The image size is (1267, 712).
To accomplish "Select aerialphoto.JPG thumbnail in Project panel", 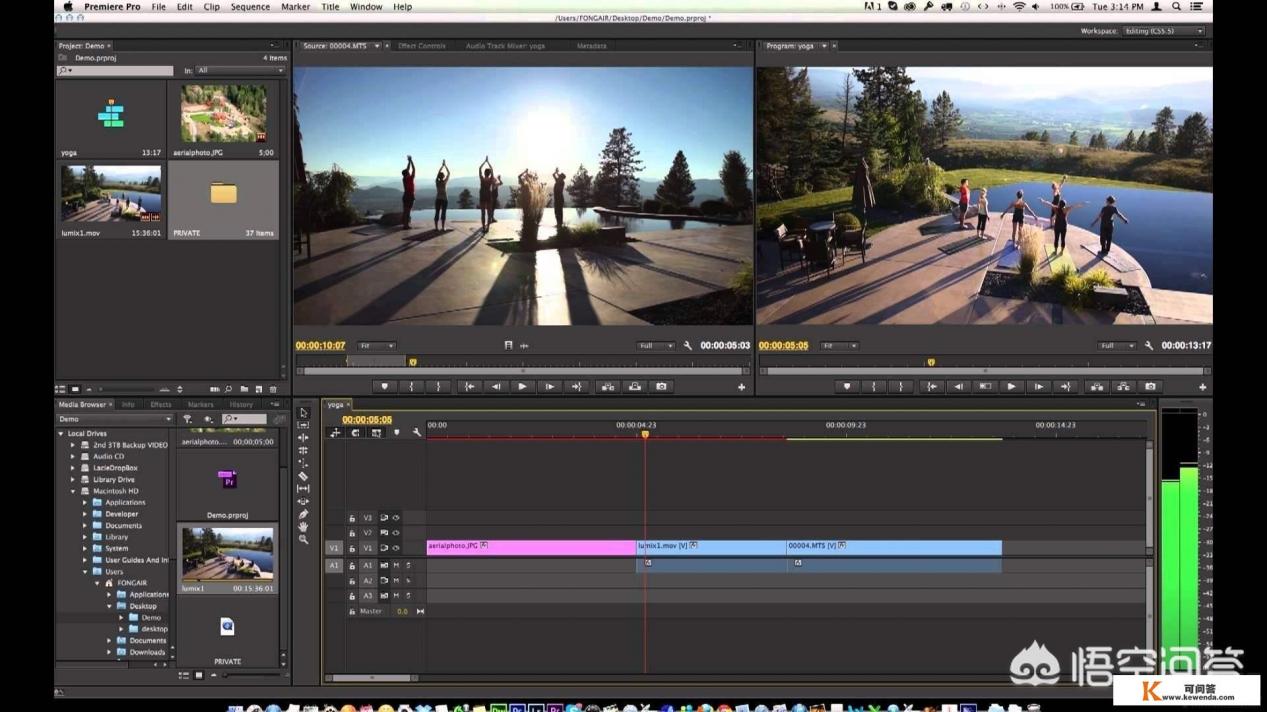I will (x=223, y=113).
